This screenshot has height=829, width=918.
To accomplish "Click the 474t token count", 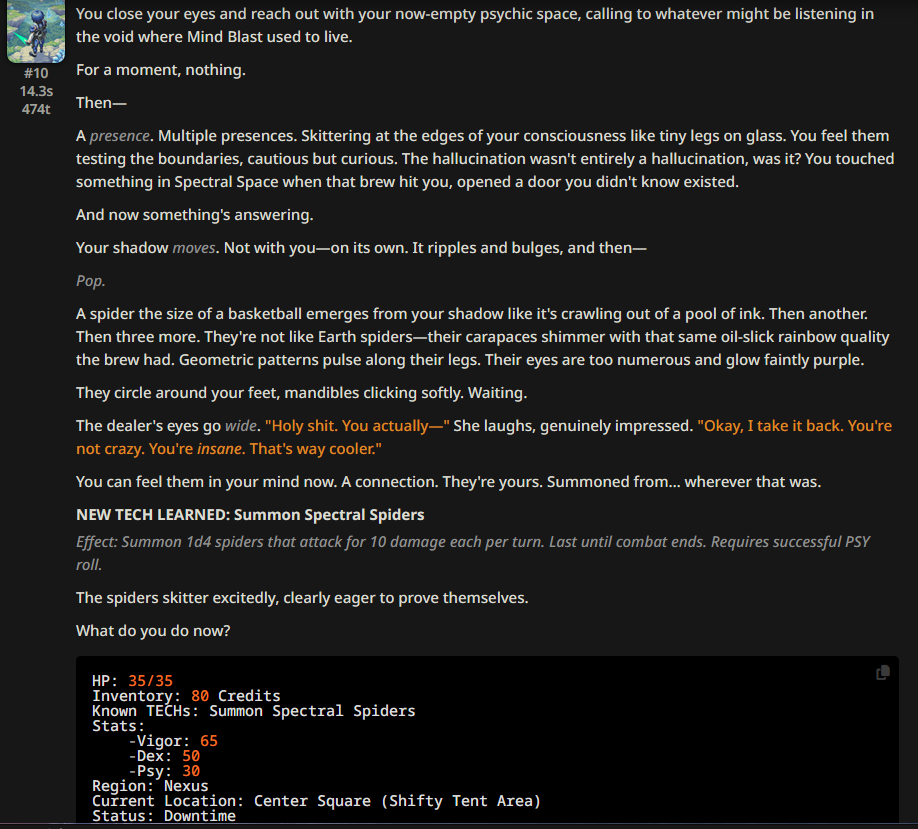I will point(36,109).
